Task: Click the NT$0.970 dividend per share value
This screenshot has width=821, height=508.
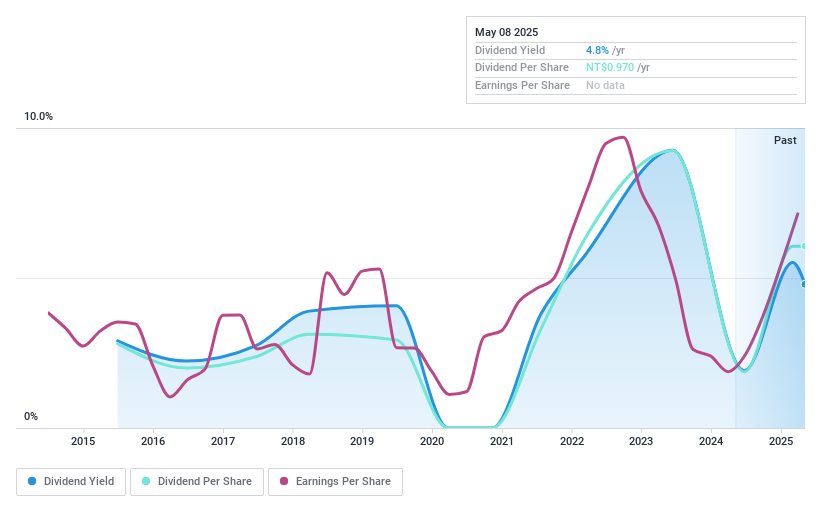Action: pyautogui.click(x=609, y=67)
